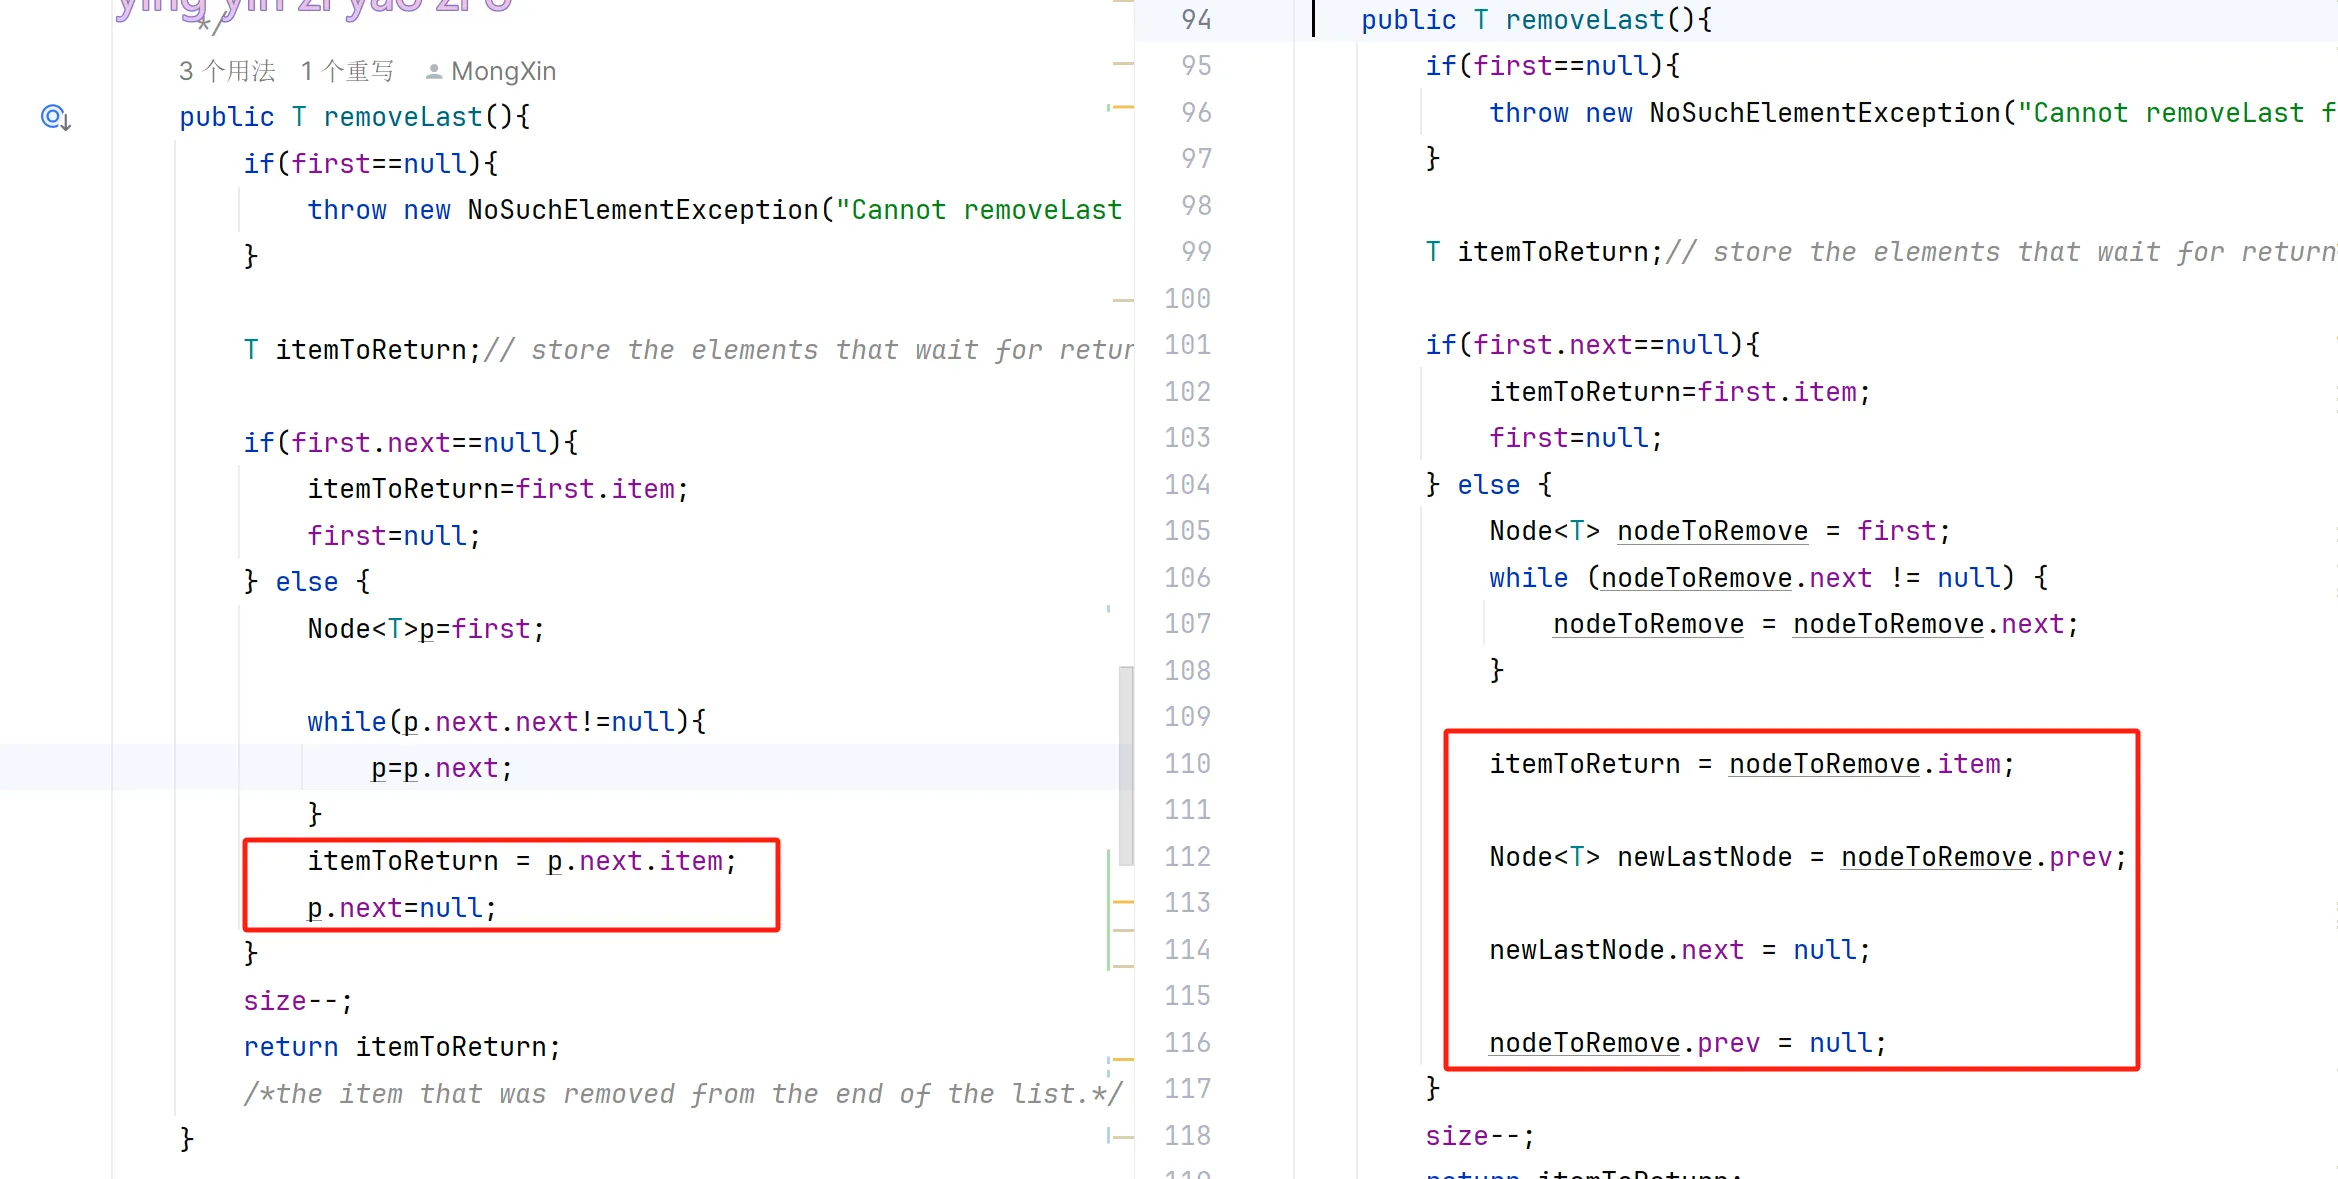Click the overridden-method gutter icon beside removeLast
The height and width of the screenshot is (1179, 2338).
click(55, 118)
